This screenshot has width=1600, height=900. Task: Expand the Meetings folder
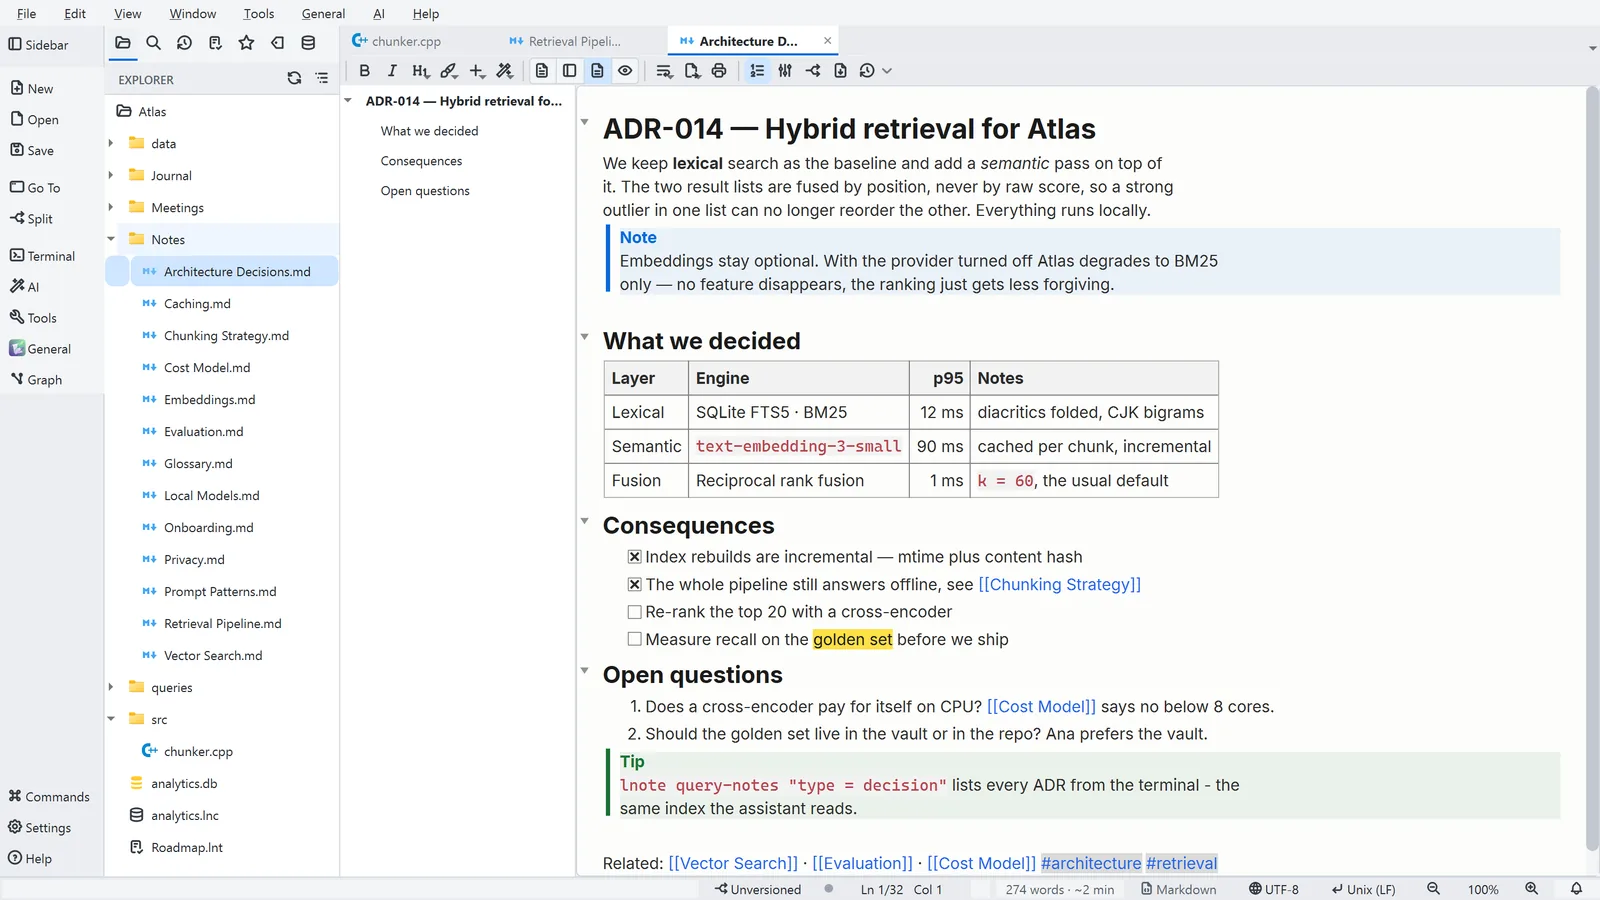[111, 207]
